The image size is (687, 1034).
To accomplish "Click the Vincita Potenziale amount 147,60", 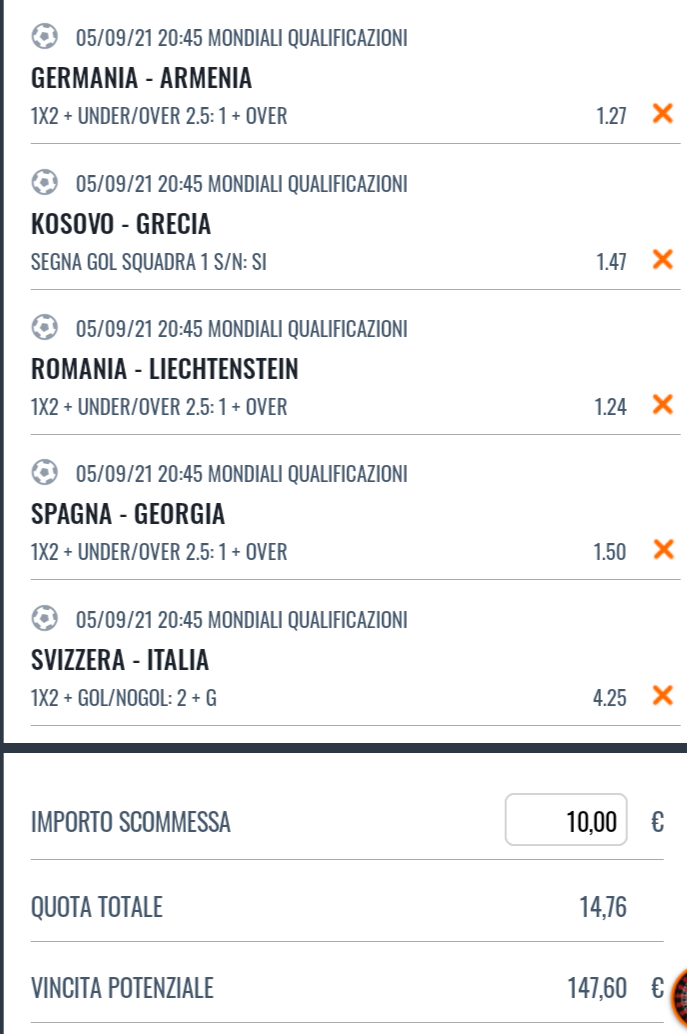I will [x=597, y=988].
